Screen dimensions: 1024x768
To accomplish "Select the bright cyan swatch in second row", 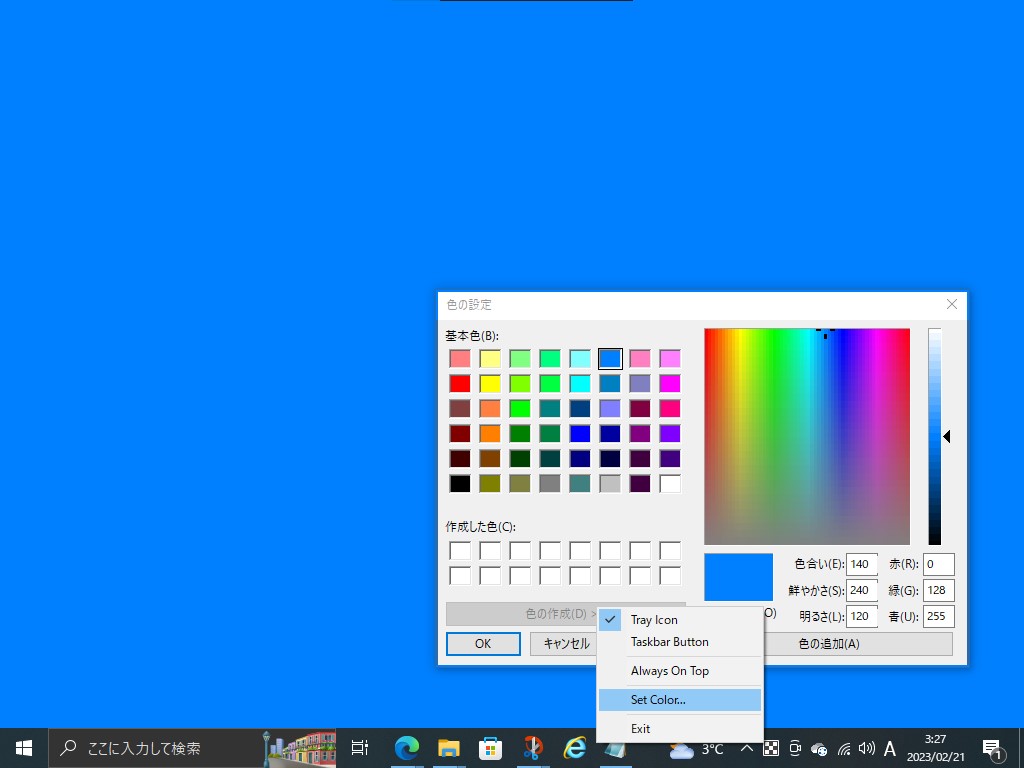I will click(x=580, y=383).
